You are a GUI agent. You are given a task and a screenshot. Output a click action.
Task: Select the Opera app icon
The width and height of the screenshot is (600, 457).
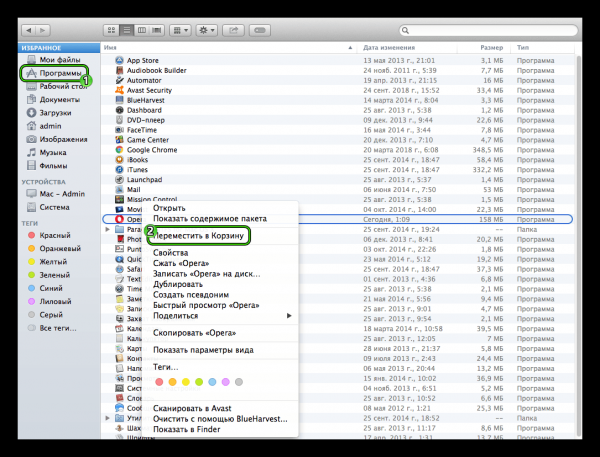coord(119,219)
